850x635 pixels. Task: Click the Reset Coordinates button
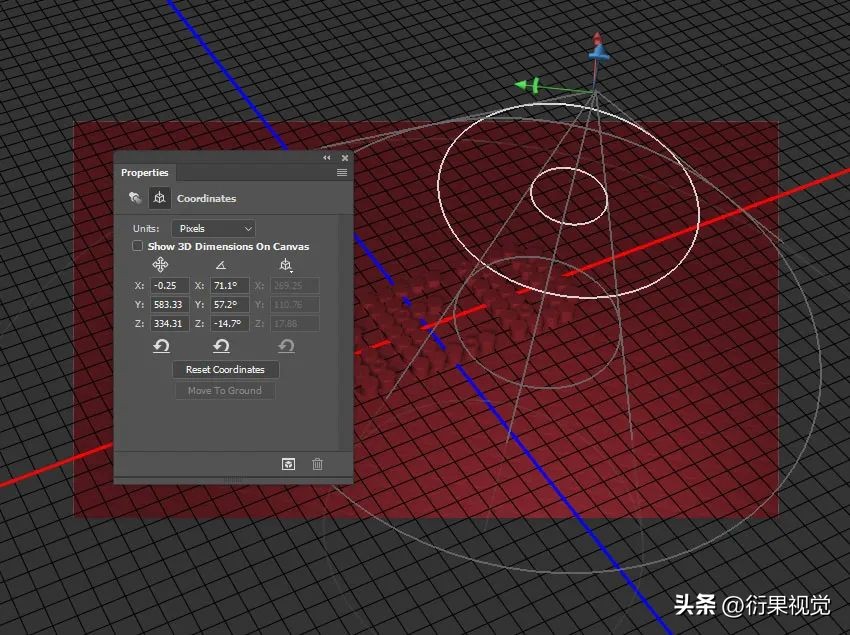224,370
